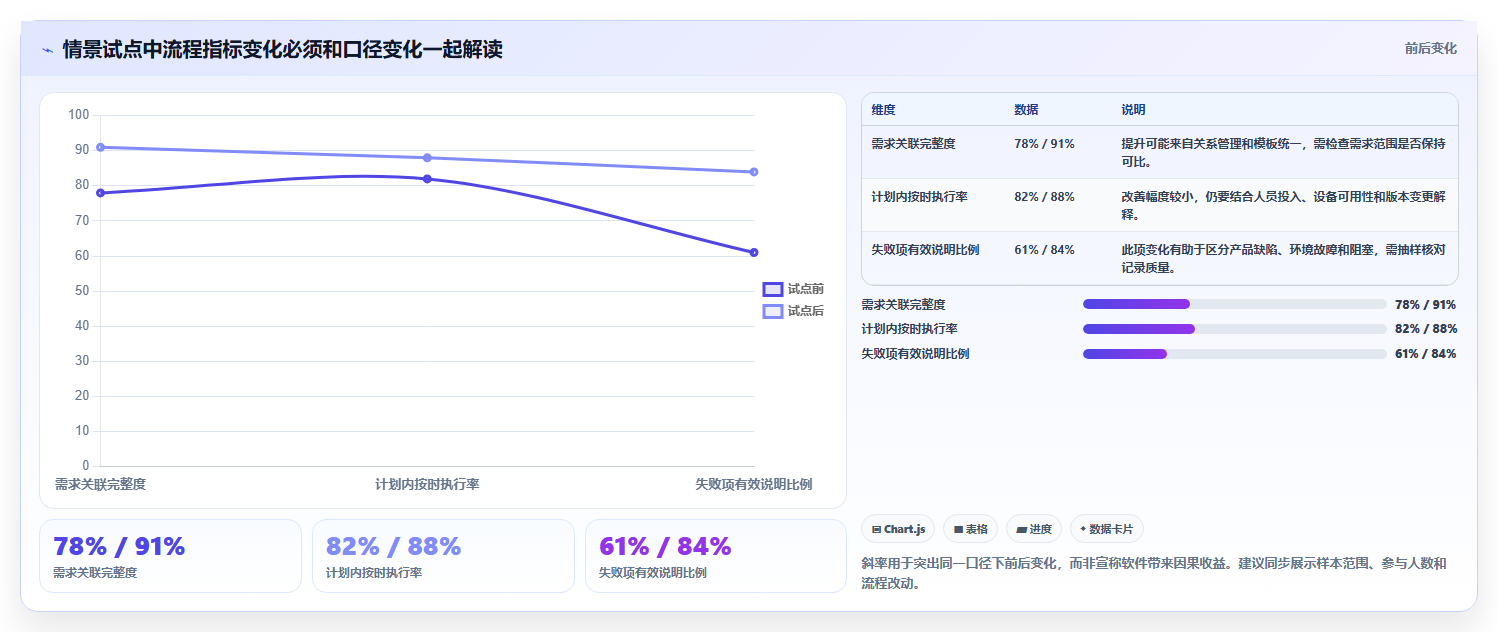Click the 78% / 91% value beside progress bar
The width and height of the screenshot is (1498, 632).
[1425, 305]
